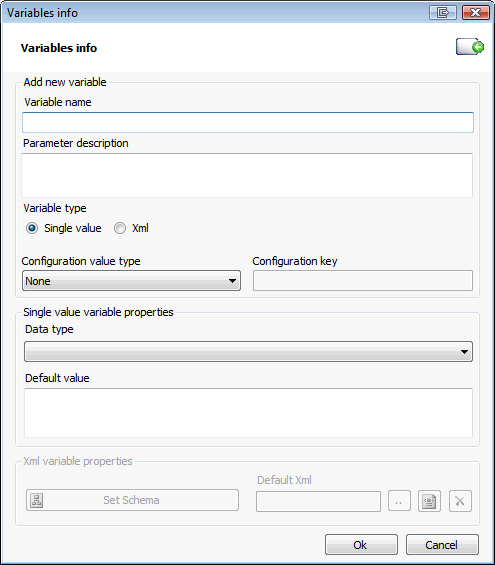Expand the Data type combo box
The height and width of the screenshot is (565, 495).
pos(248,352)
